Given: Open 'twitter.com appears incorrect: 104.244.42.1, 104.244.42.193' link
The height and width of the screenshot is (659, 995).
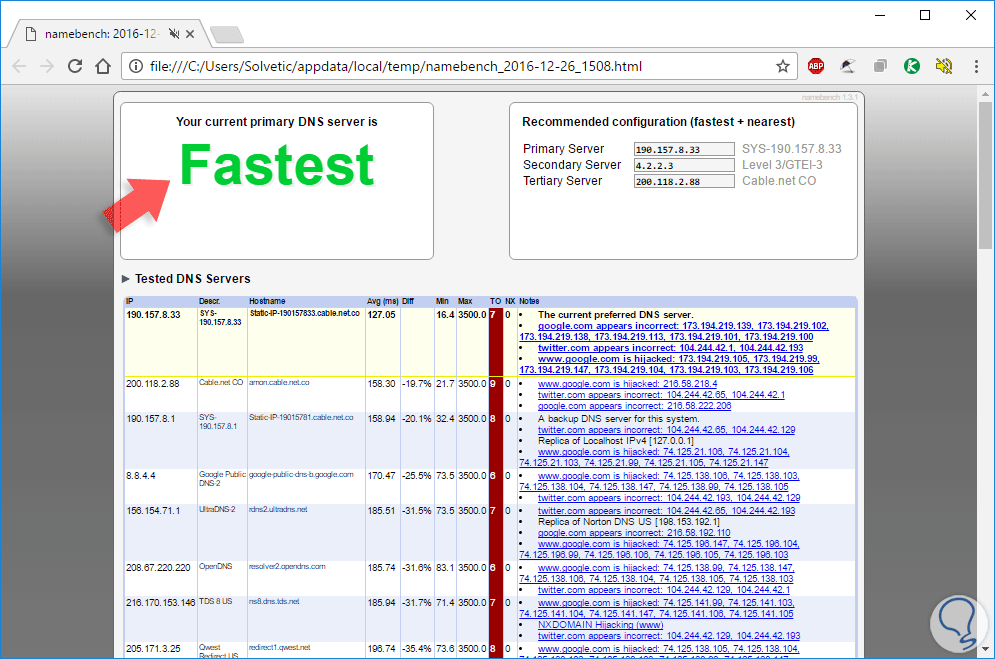Looking at the screenshot, I should click(670, 348).
